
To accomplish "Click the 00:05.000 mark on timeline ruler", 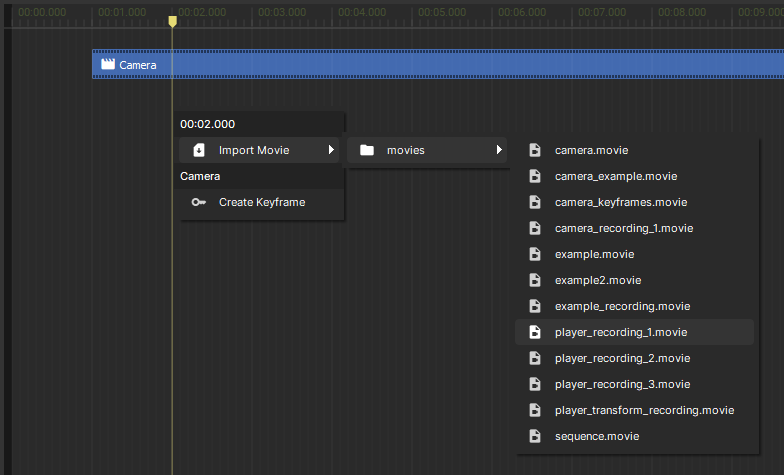I will (x=441, y=13).
